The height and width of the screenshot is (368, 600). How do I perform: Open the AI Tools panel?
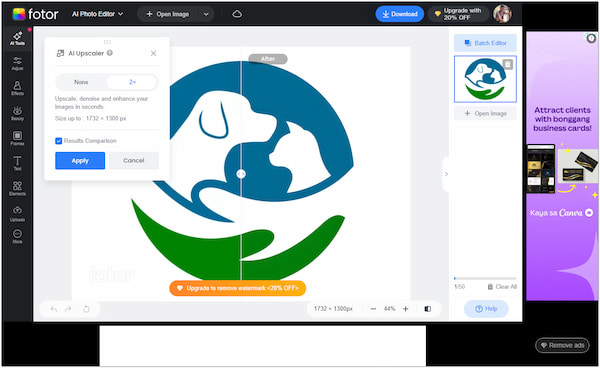tap(17, 39)
